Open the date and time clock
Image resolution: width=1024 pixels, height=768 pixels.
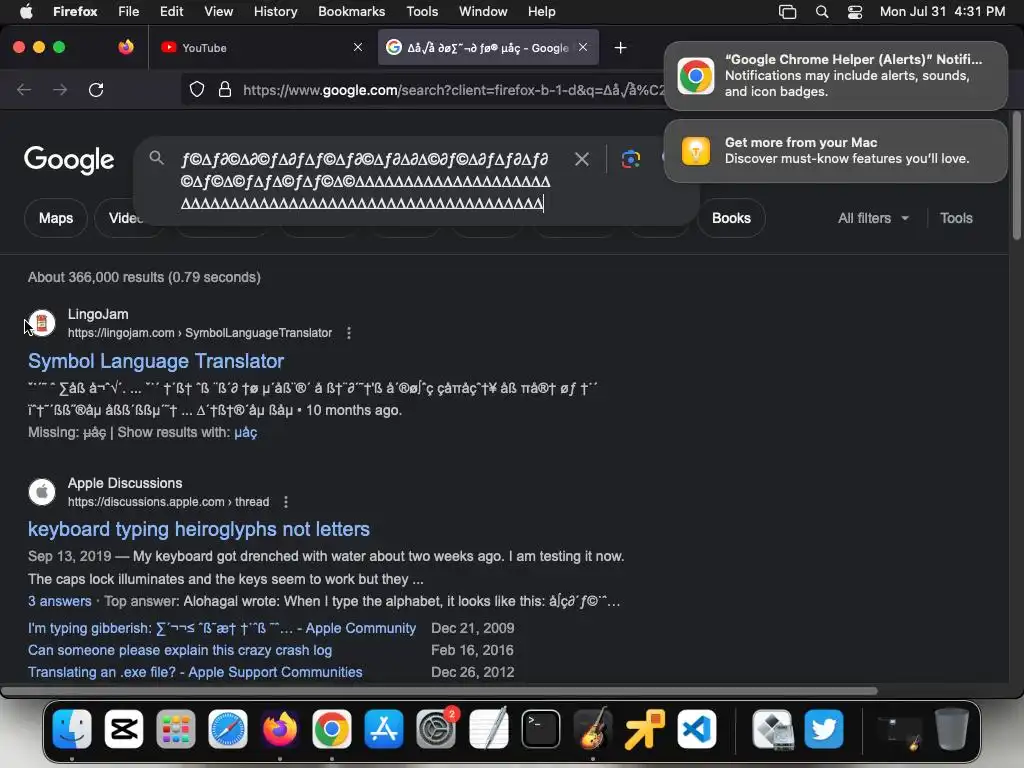coord(942,11)
